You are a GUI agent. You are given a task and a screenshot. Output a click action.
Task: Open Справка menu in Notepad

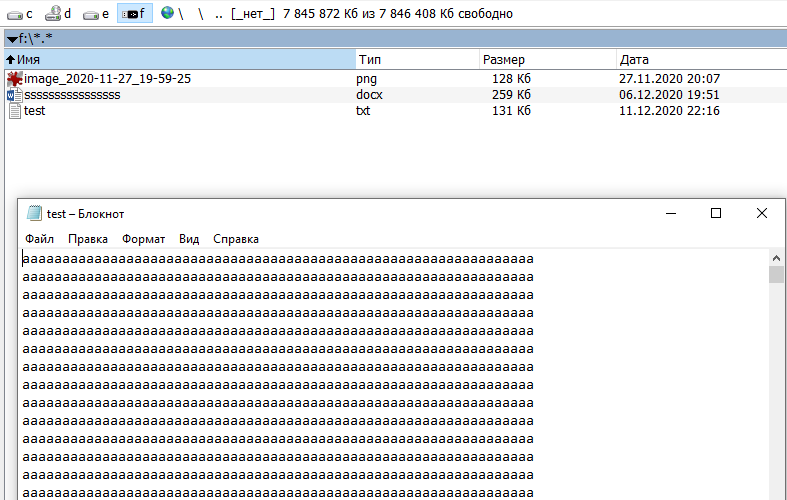click(x=236, y=239)
